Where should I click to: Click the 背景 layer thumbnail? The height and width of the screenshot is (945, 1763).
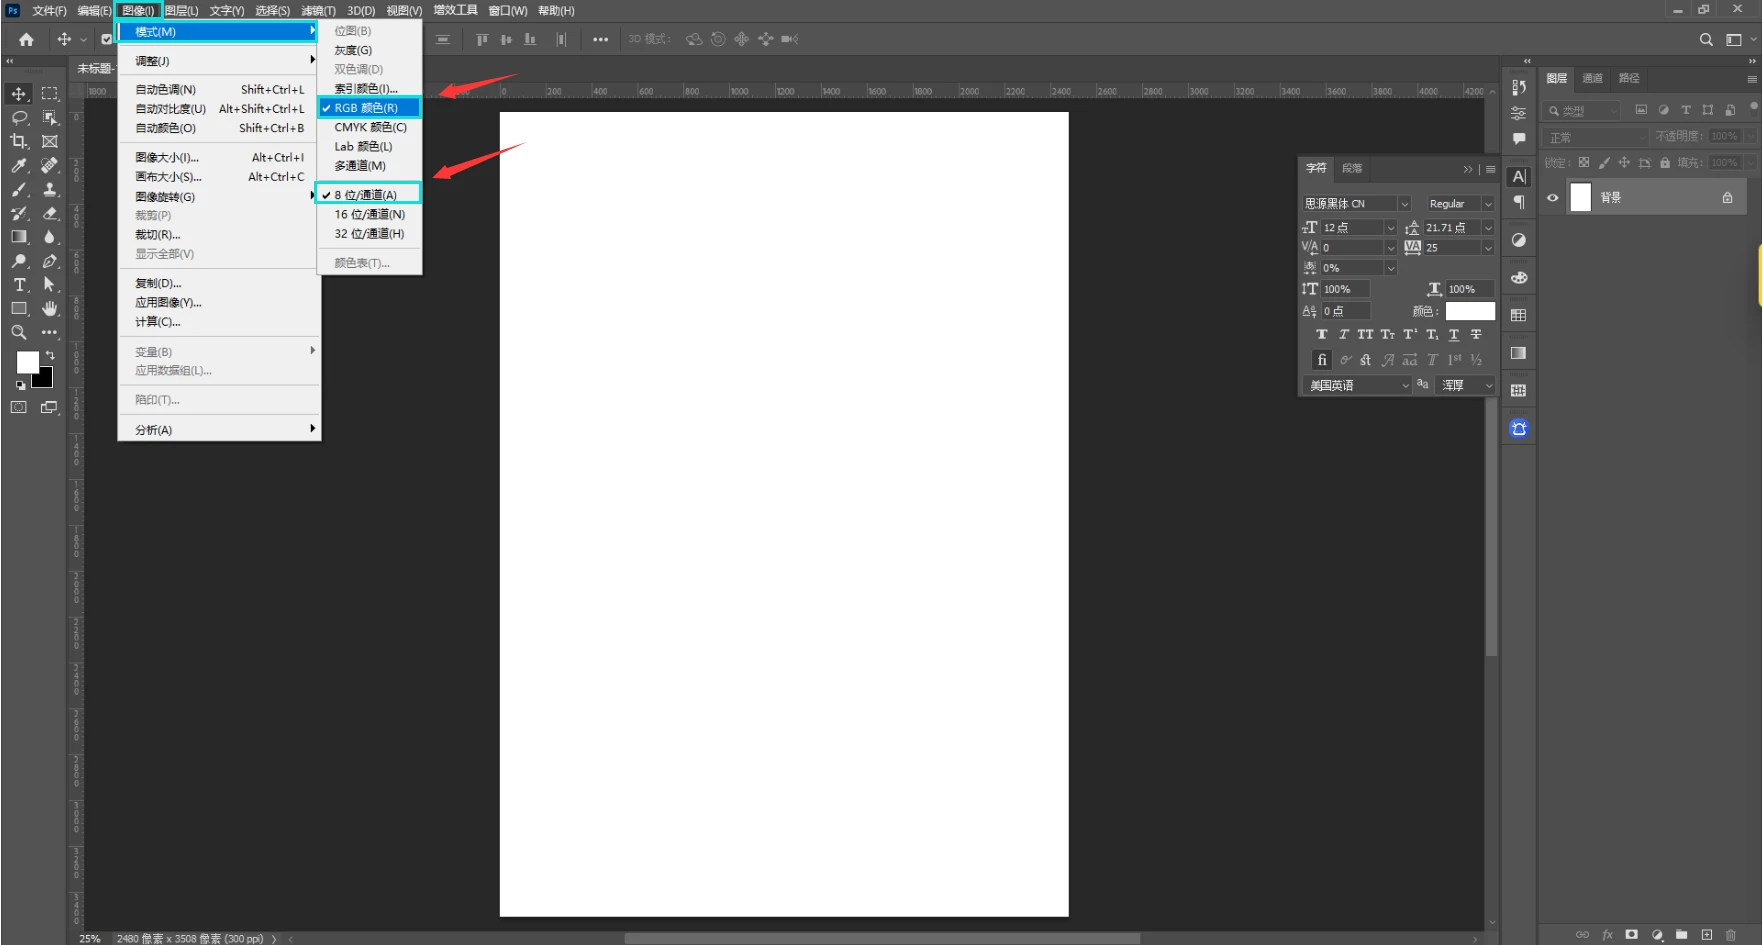click(1581, 198)
